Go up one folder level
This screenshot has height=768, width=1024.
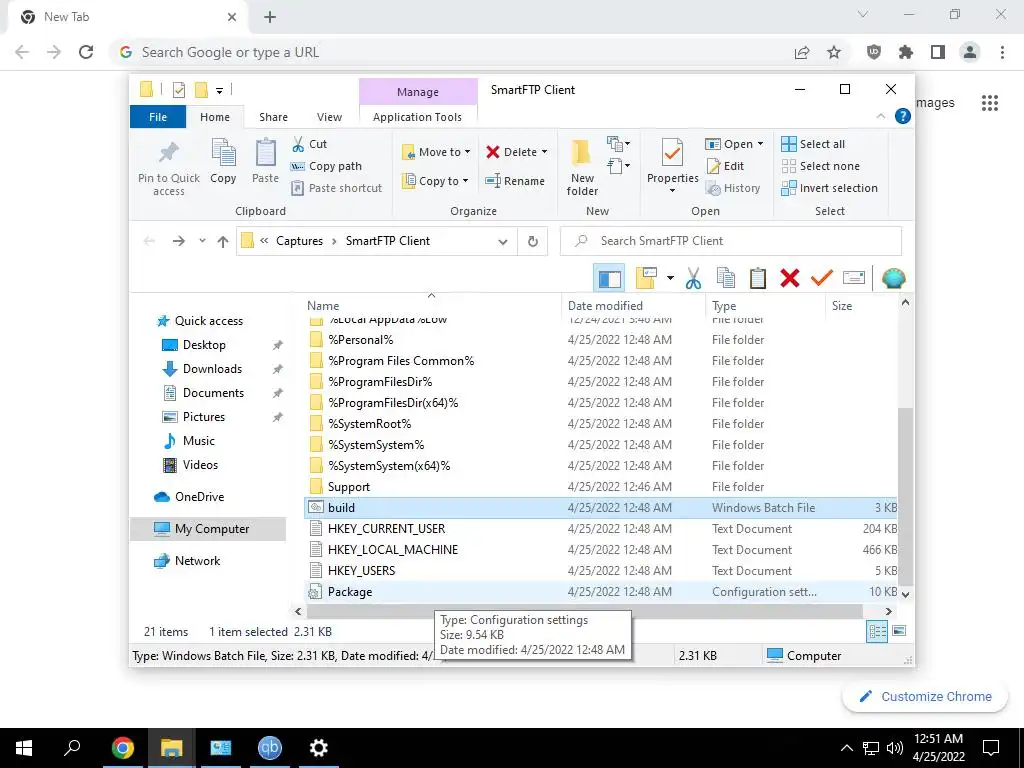pos(223,242)
